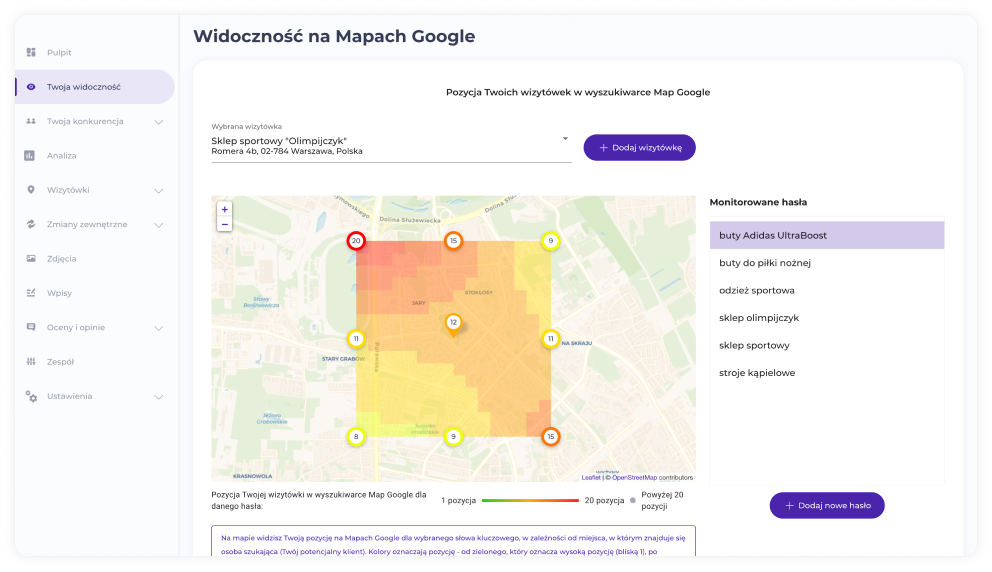Zoom out the map with minus button

224,225
